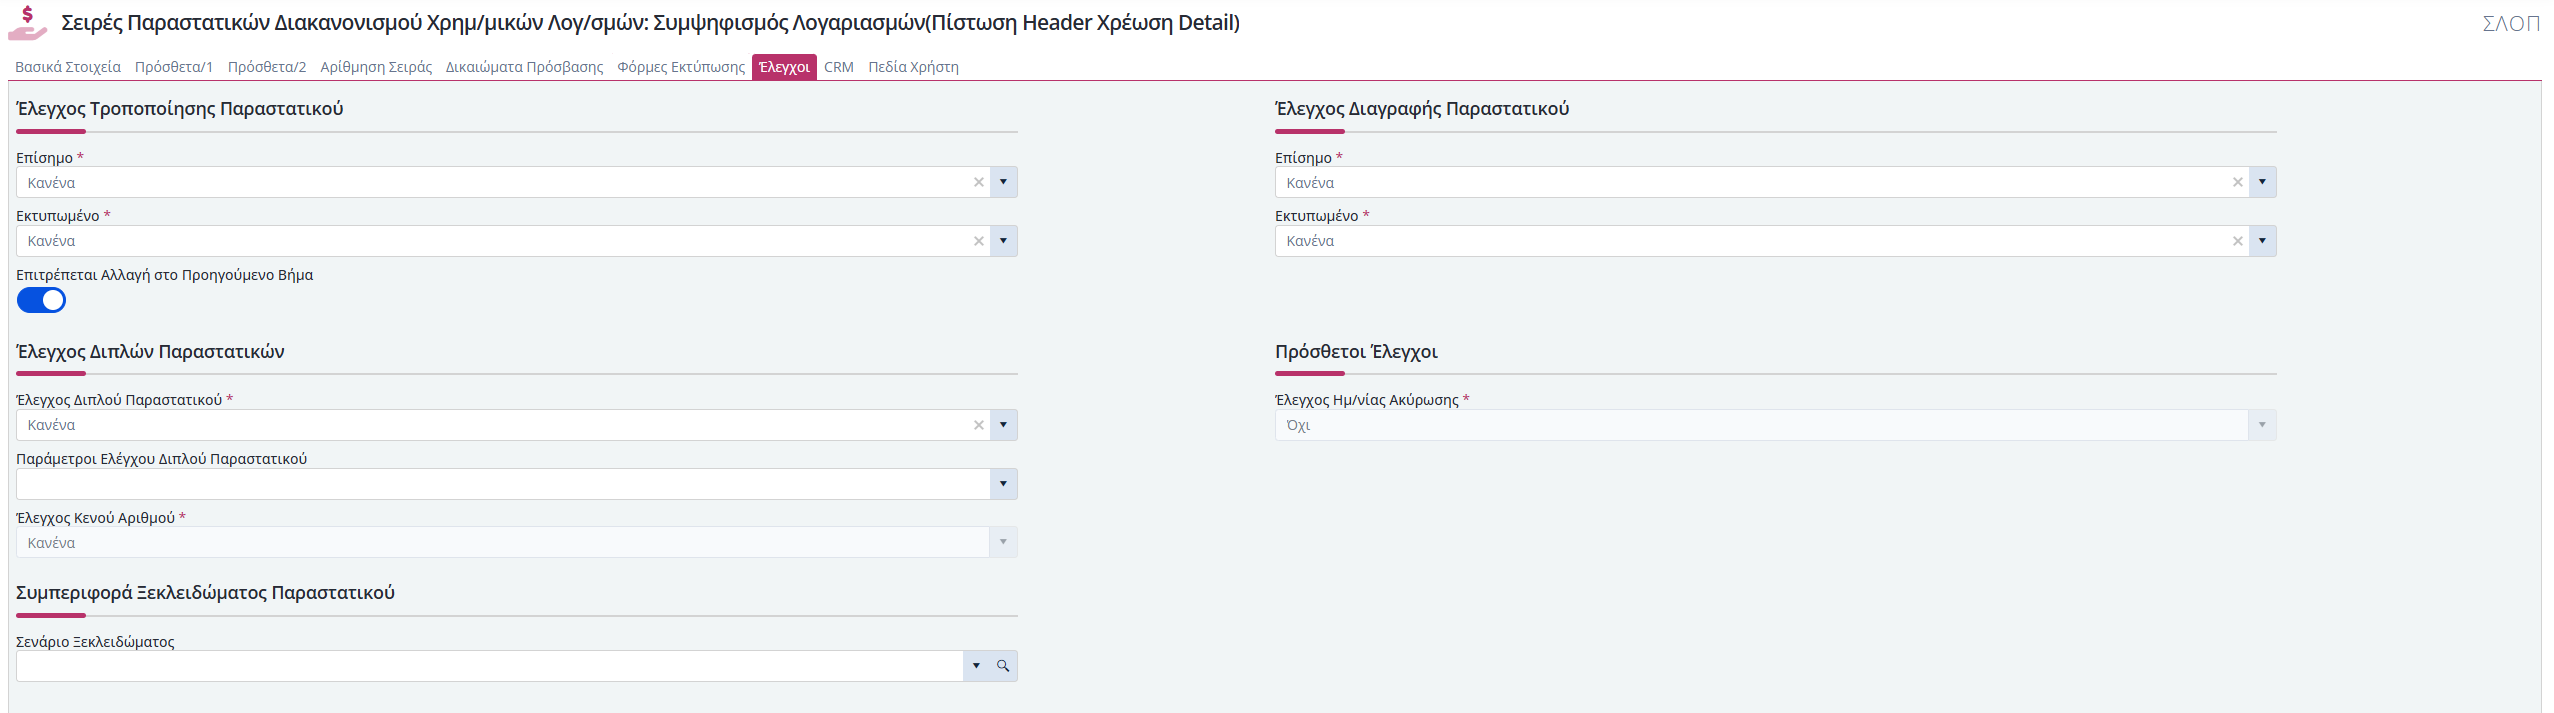Expand Παράμετροι Ελέγχου Διπλού Παραστατικού dropdown
2554x713 pixels.
pos(1003,484)
